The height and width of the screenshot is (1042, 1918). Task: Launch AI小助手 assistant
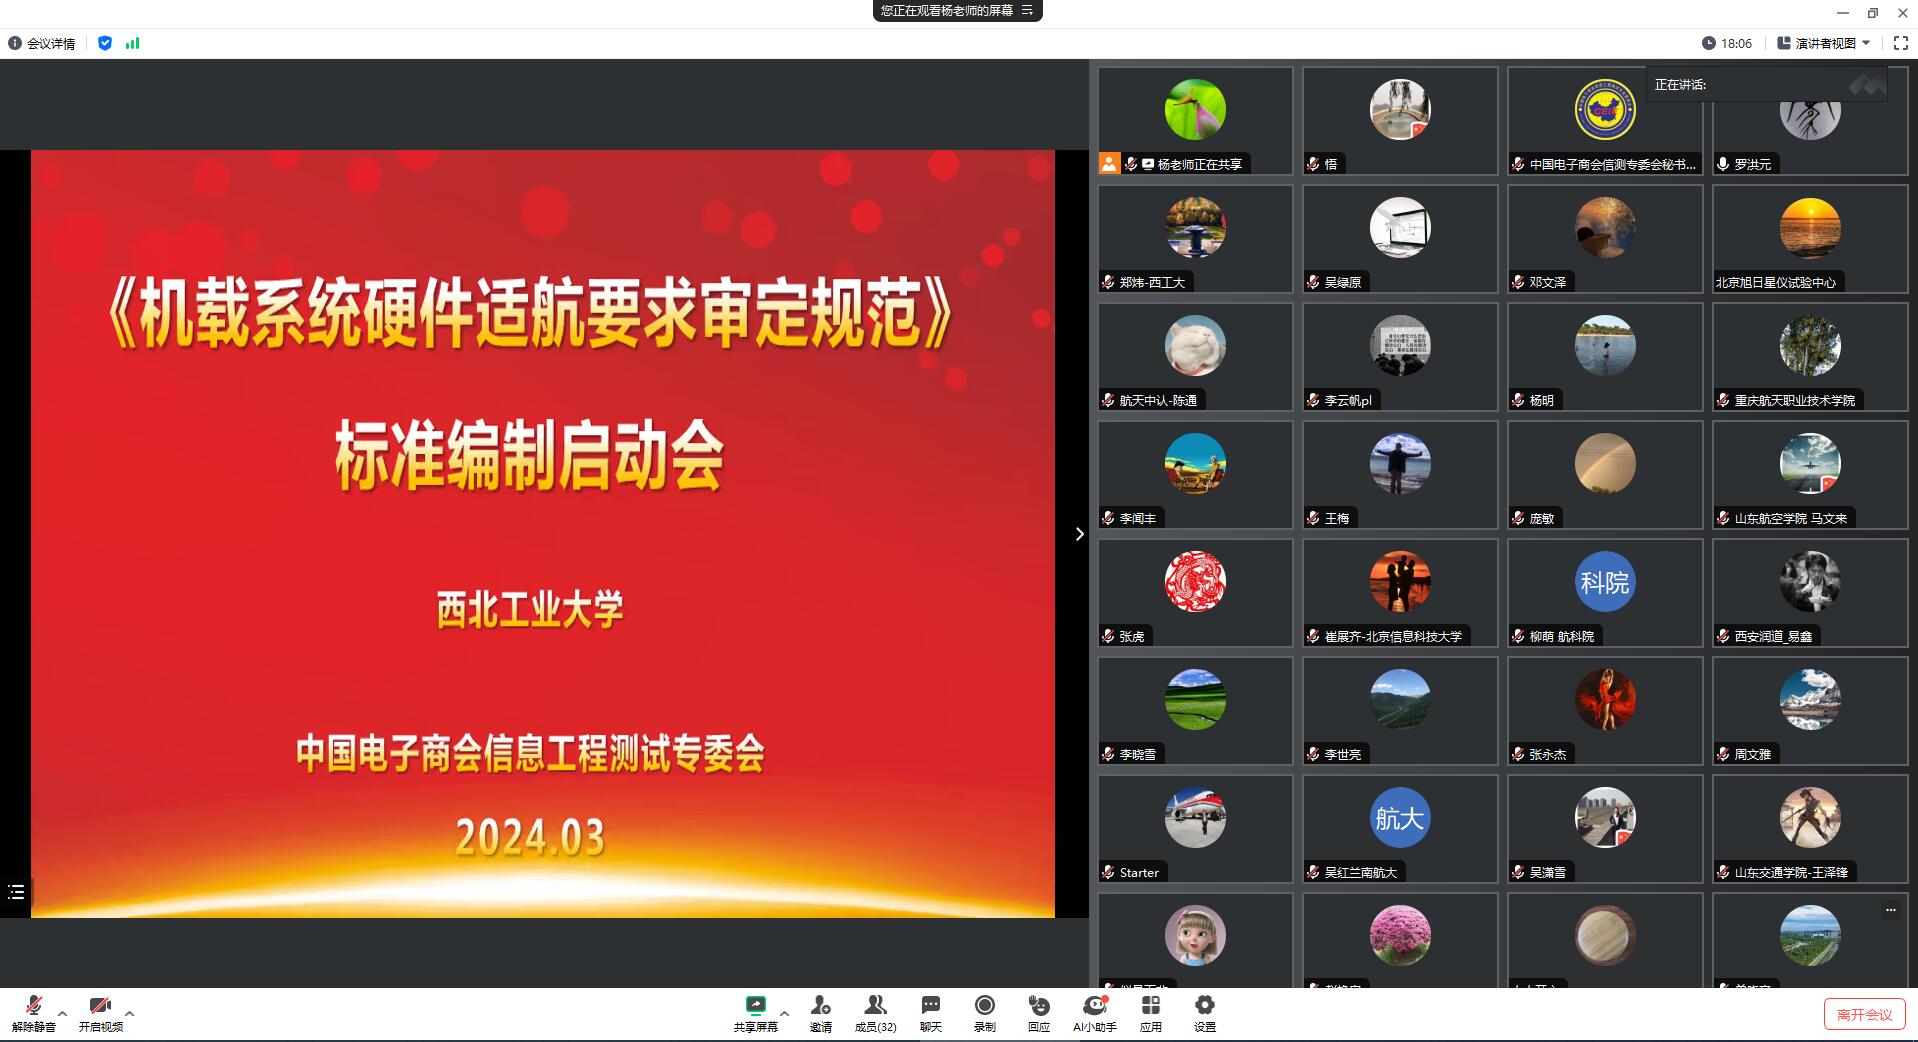pos(1095,1013)
